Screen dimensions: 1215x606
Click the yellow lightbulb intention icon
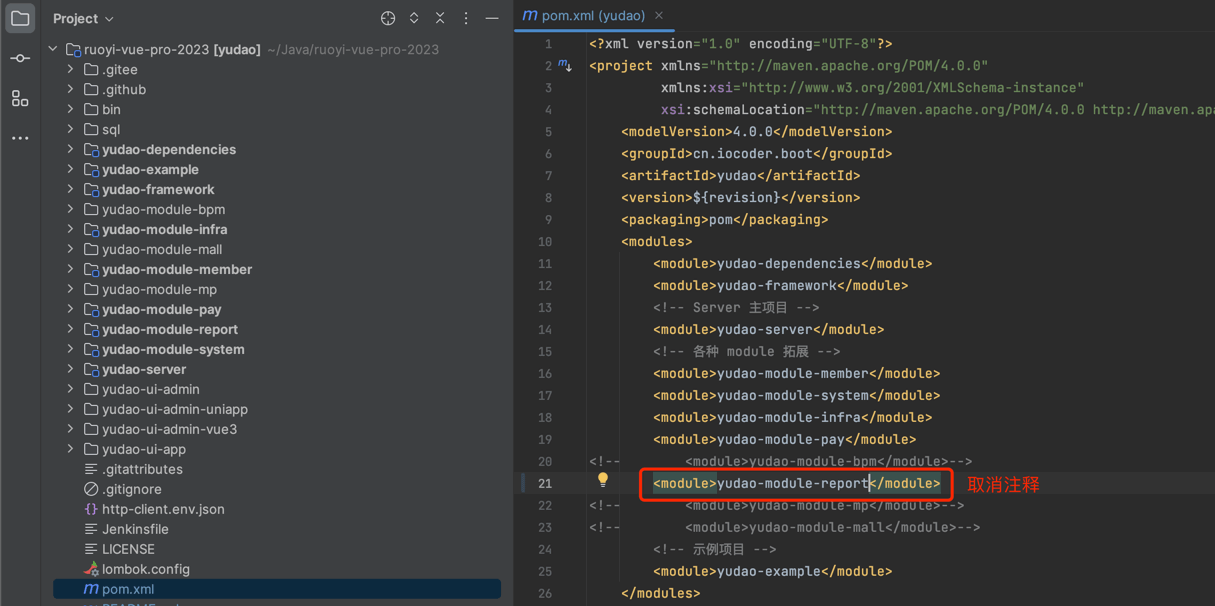click(602, 480)
